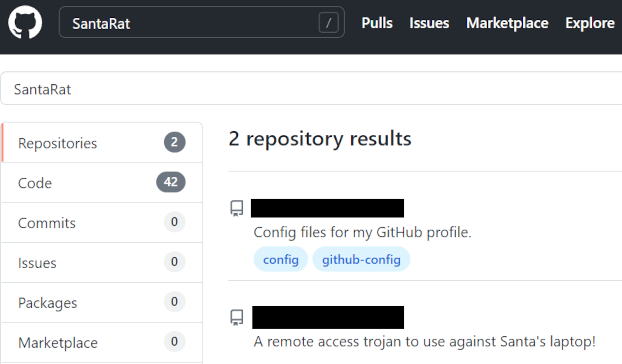Focus the header search box containing SantaRat
Viewport: 622px width, 364px height.
[202, 23]
